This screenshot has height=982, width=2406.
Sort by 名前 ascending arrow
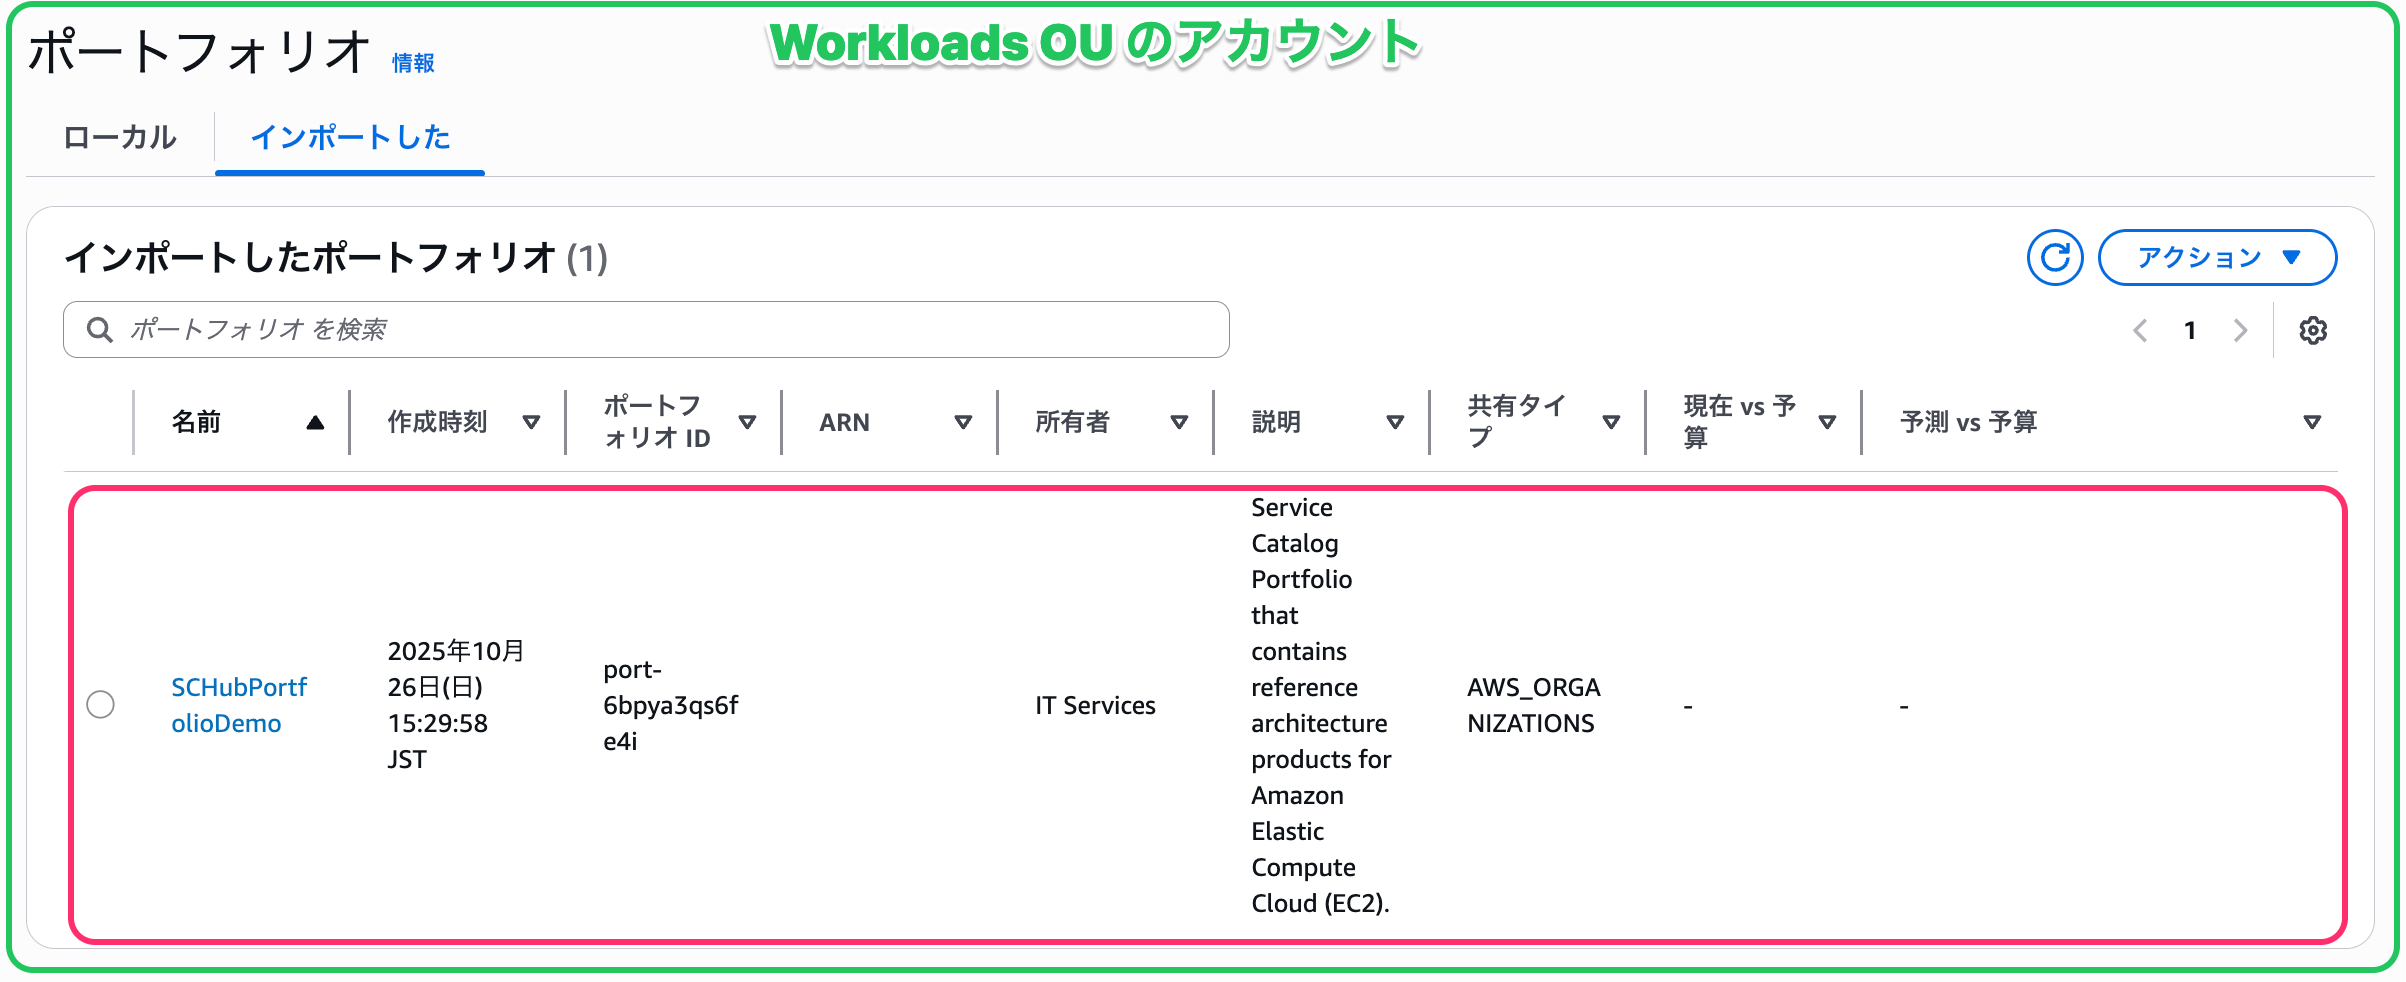315,422
